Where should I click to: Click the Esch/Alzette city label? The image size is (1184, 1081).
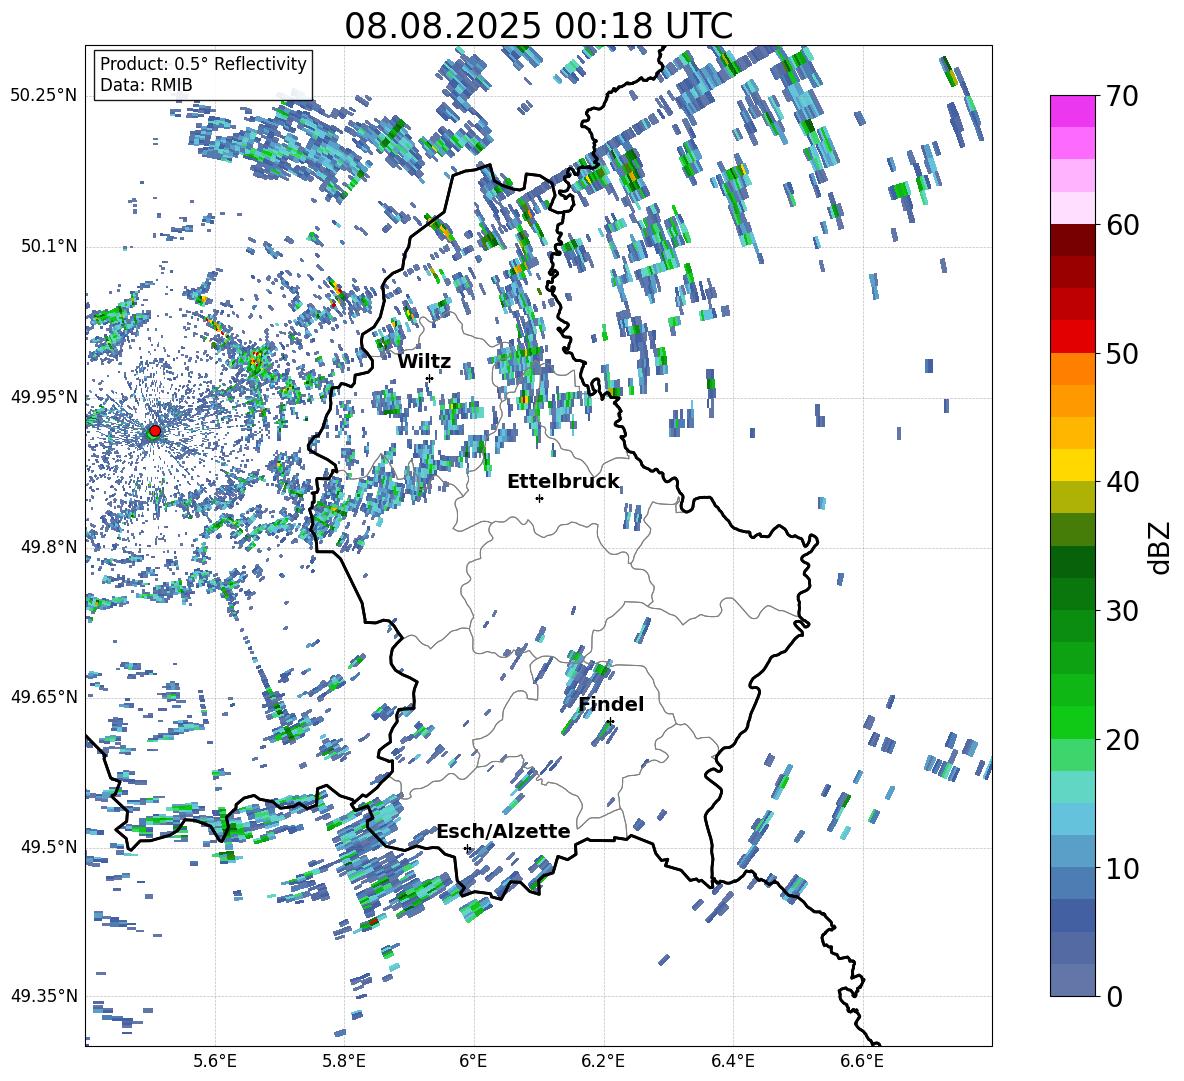click(x=504, y=832)
